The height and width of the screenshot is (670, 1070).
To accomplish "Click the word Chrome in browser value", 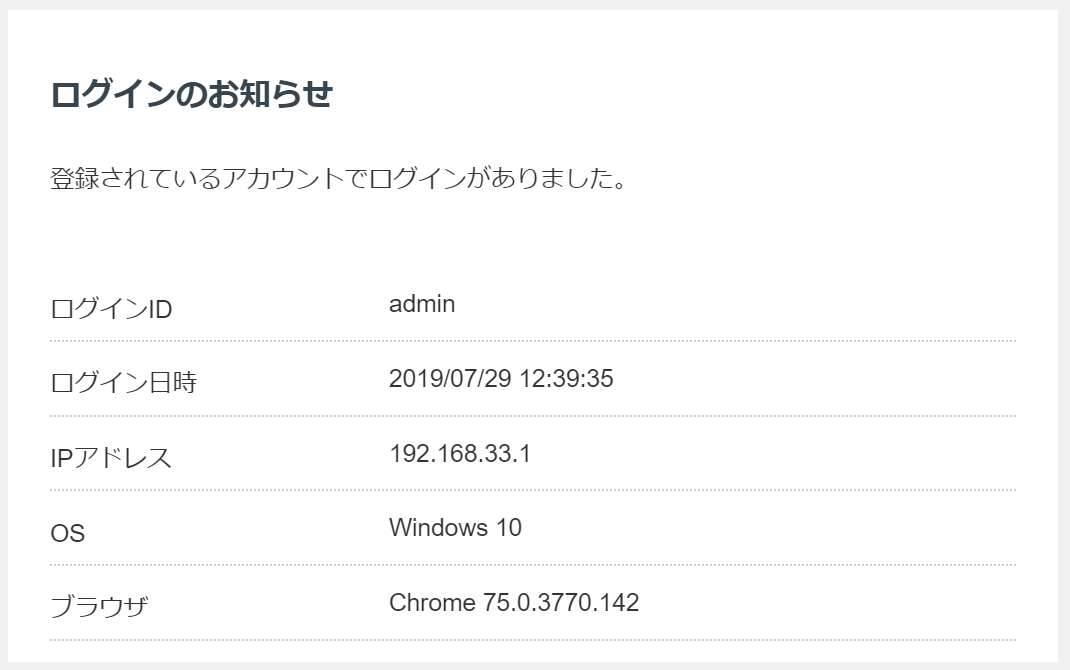I will coord(432,603).
